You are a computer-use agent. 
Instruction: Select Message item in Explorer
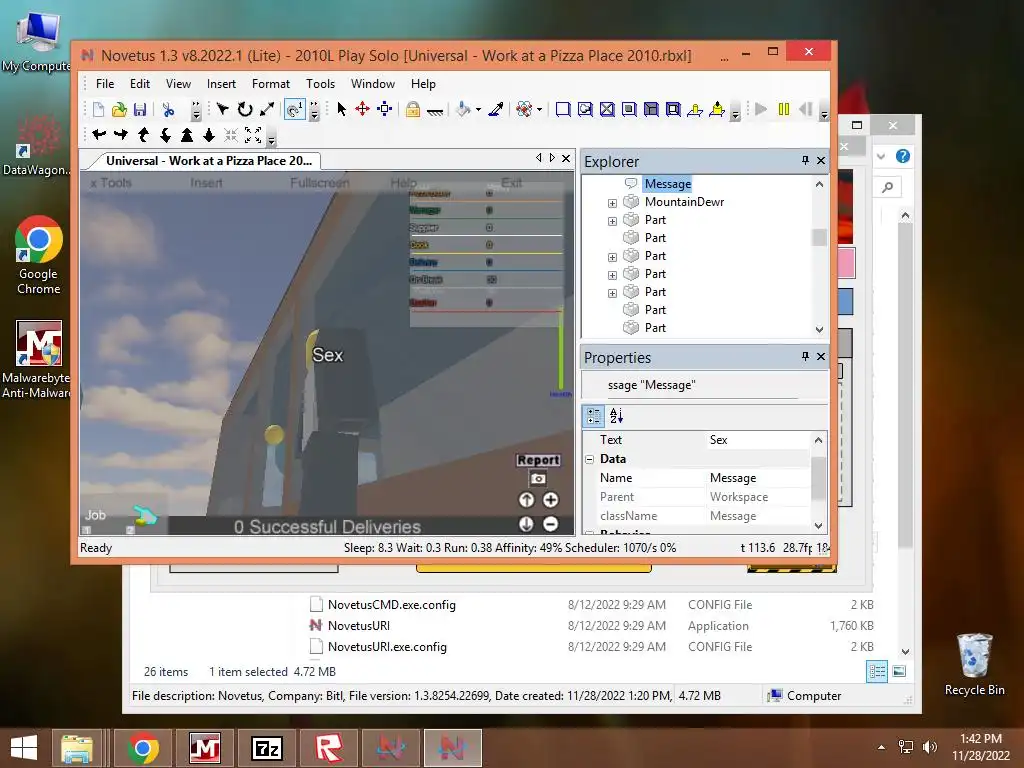click(x=667, y=184)
